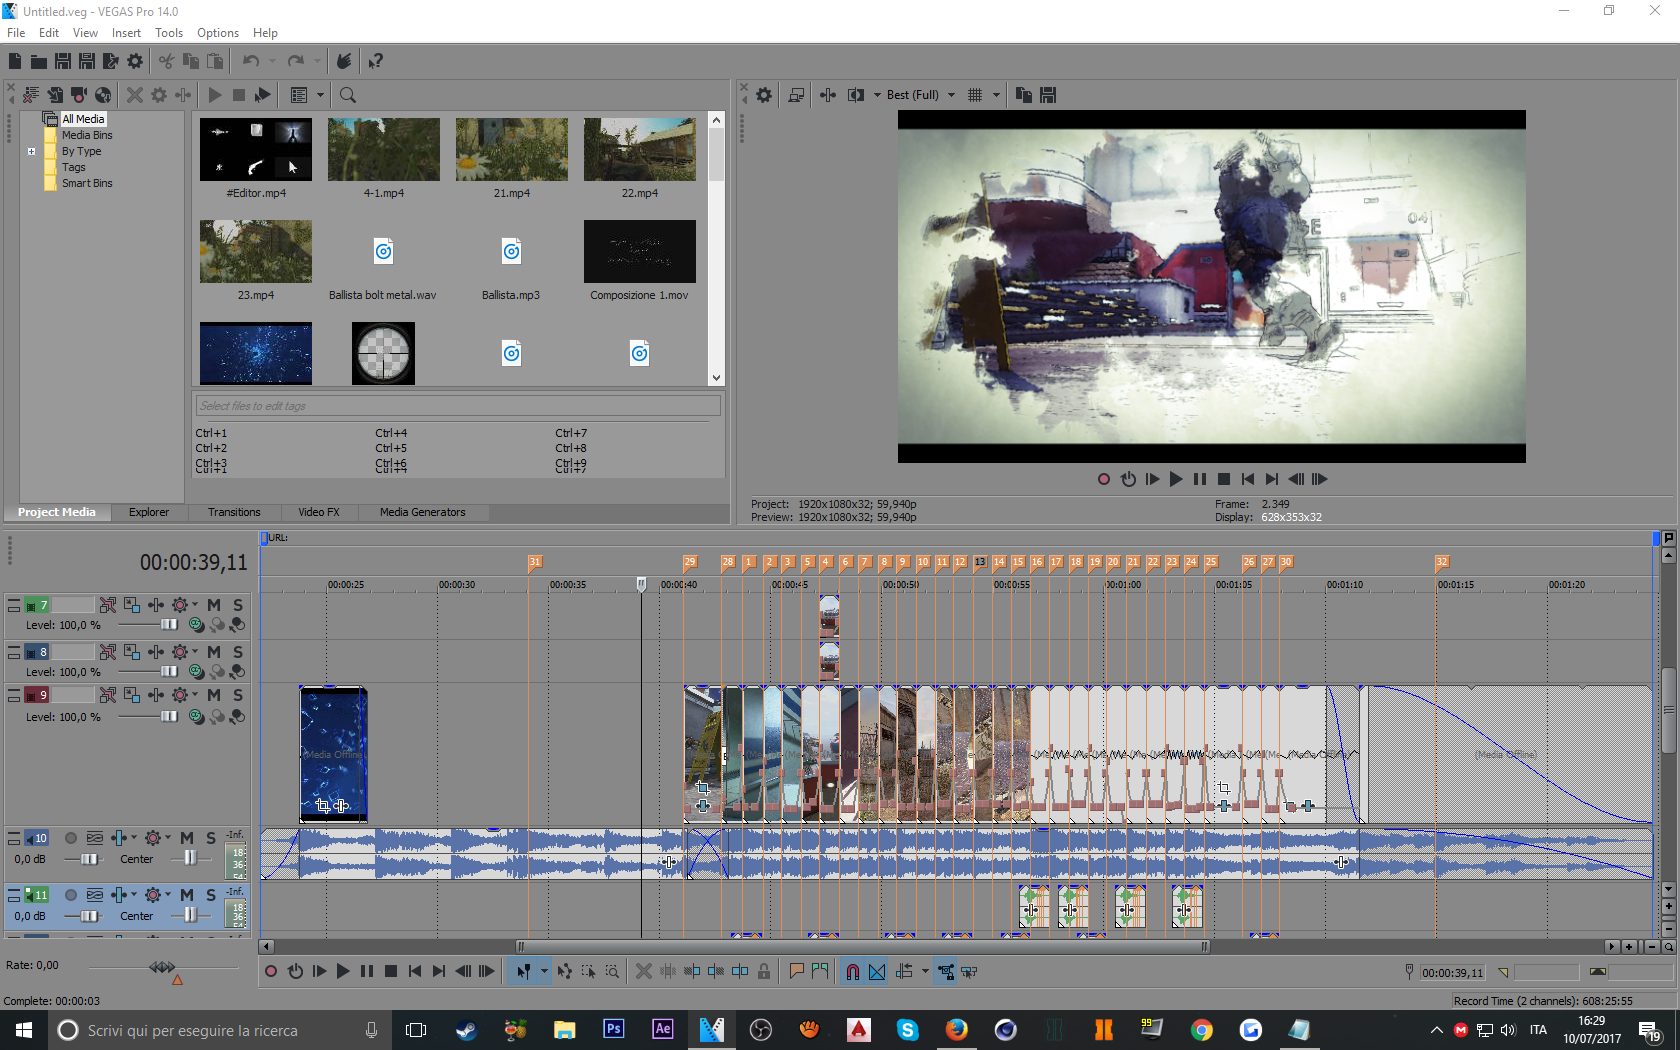Click timeline marker 31
The width and height of the screenshot is (1680, 1050).
pos(535,562)
